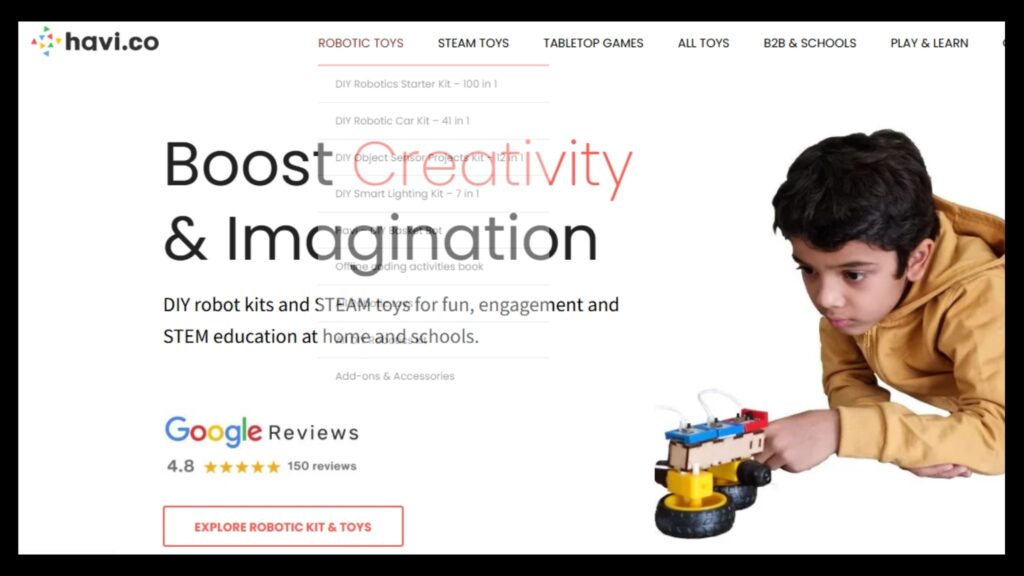Viewport: 1024px width, 576px height.
Task: Select DIY Robotic Car Kit – 41 in 1
Action: coord(402,121)
